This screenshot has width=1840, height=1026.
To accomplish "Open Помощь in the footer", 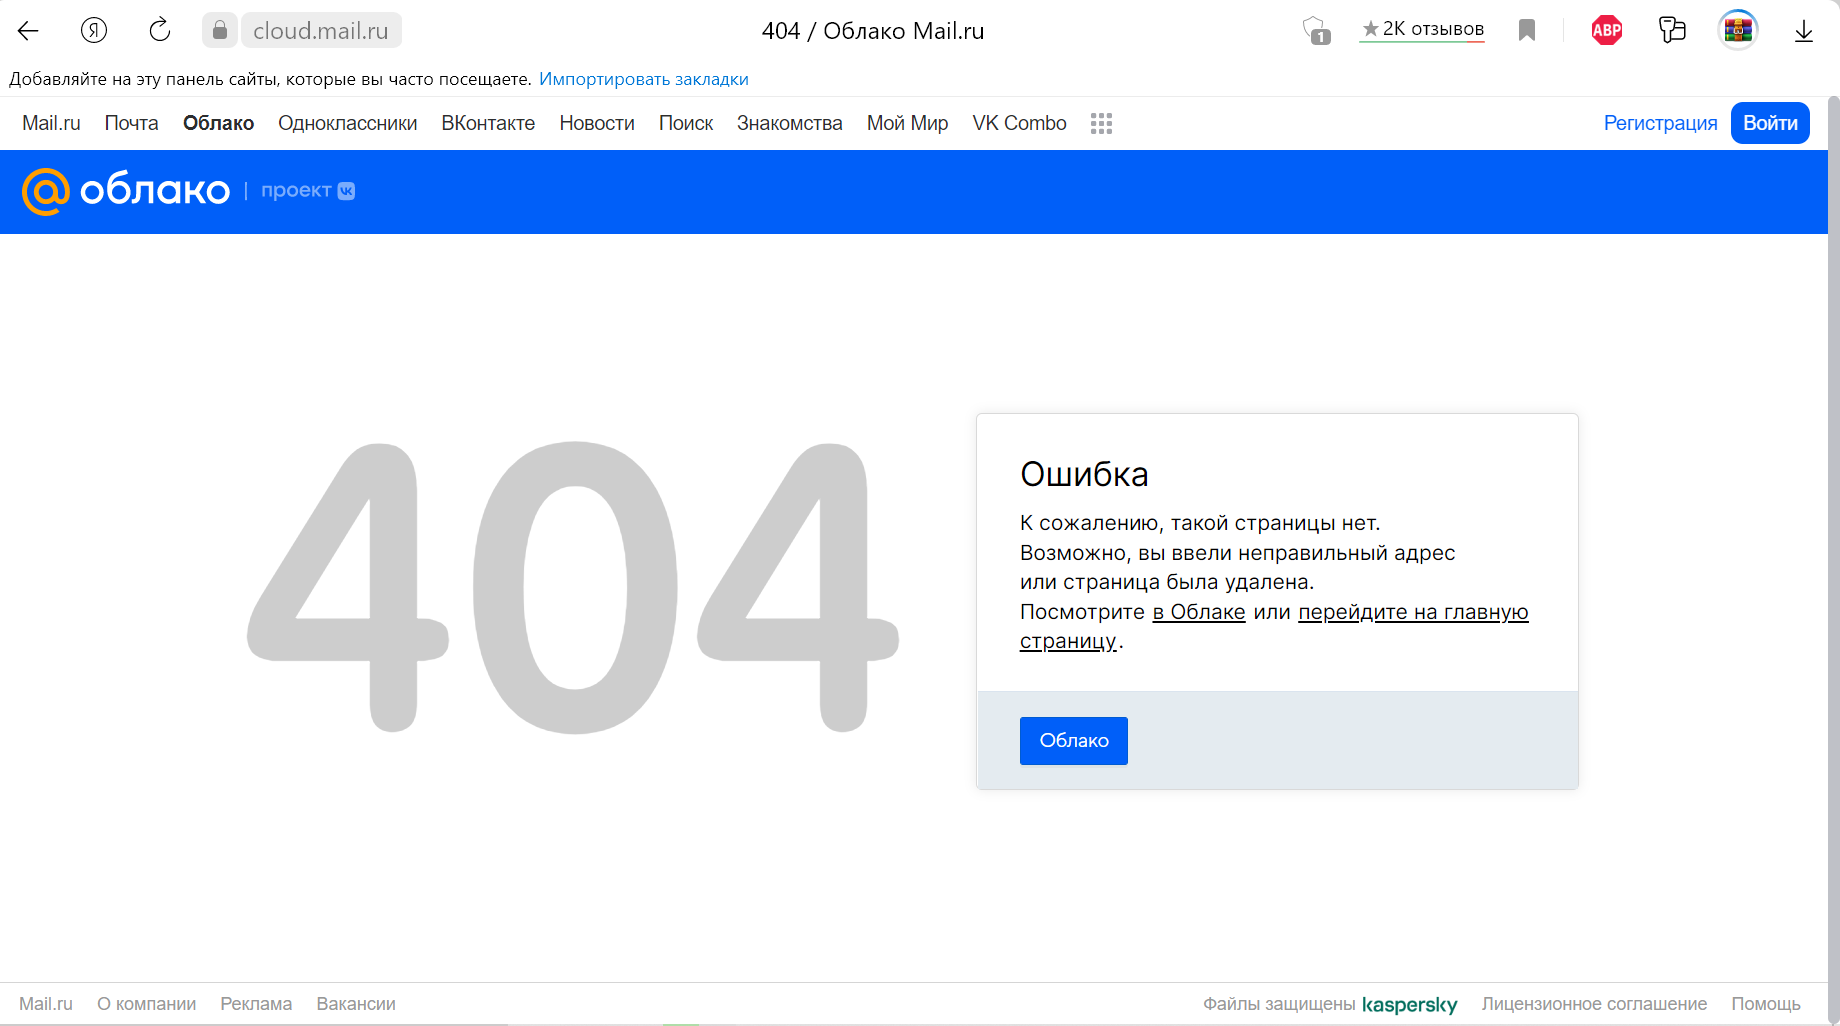I will [x=1766, y=1004].
